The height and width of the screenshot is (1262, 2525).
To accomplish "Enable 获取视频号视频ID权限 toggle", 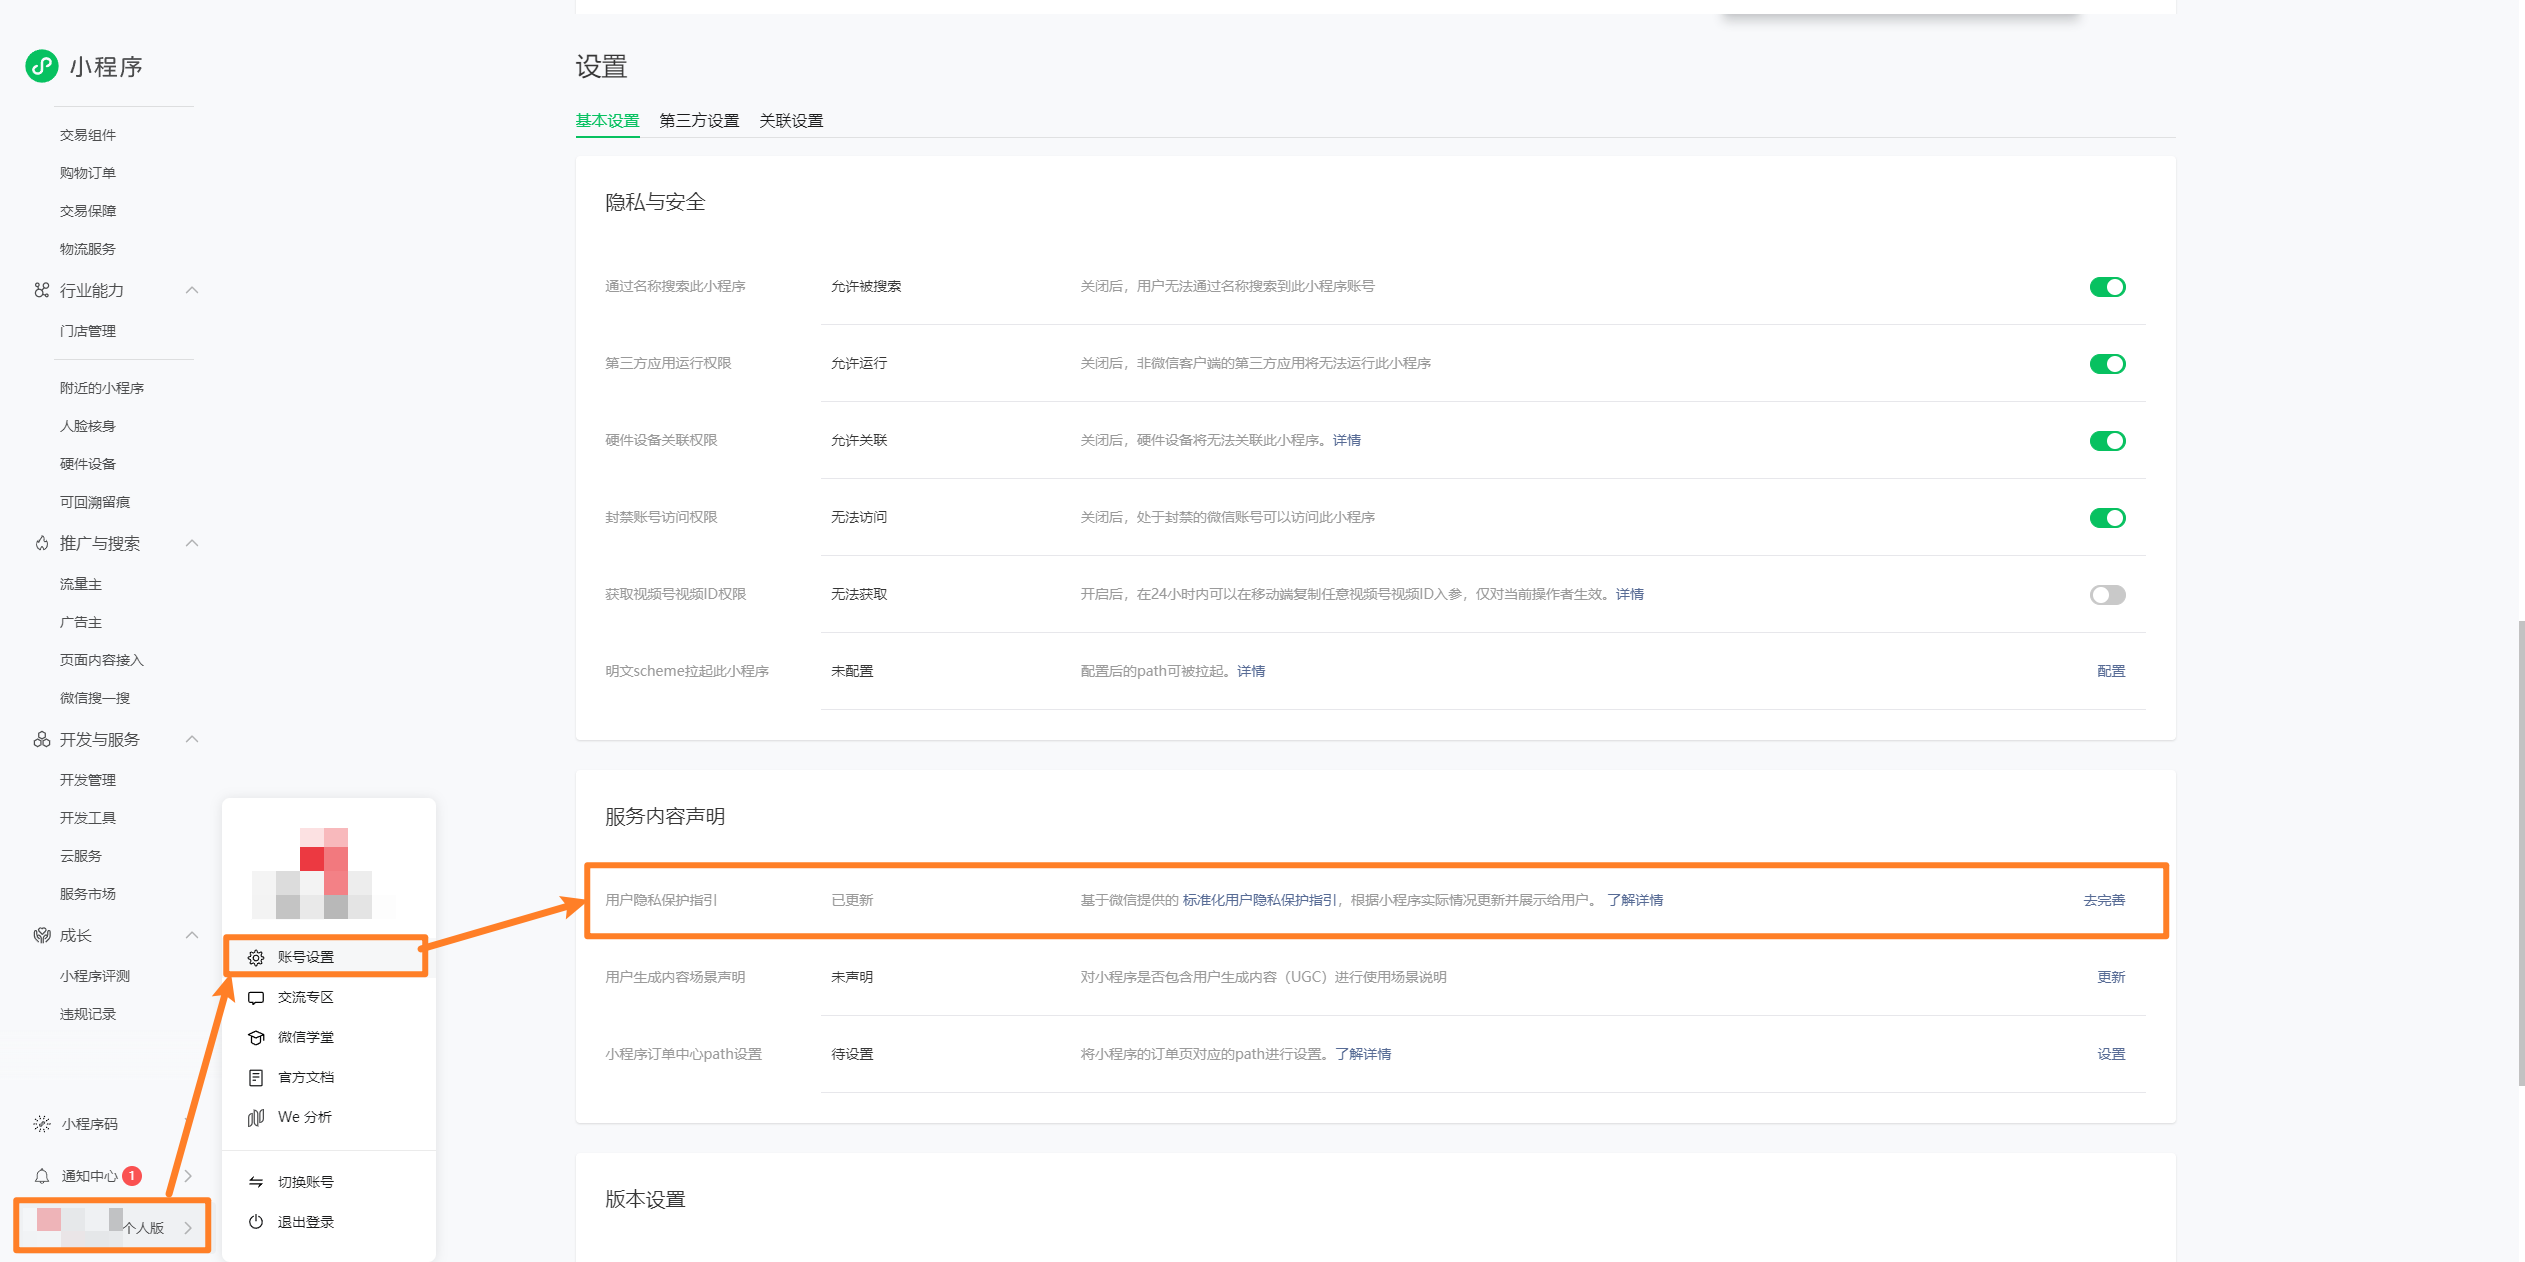I will pos(2107,595).
